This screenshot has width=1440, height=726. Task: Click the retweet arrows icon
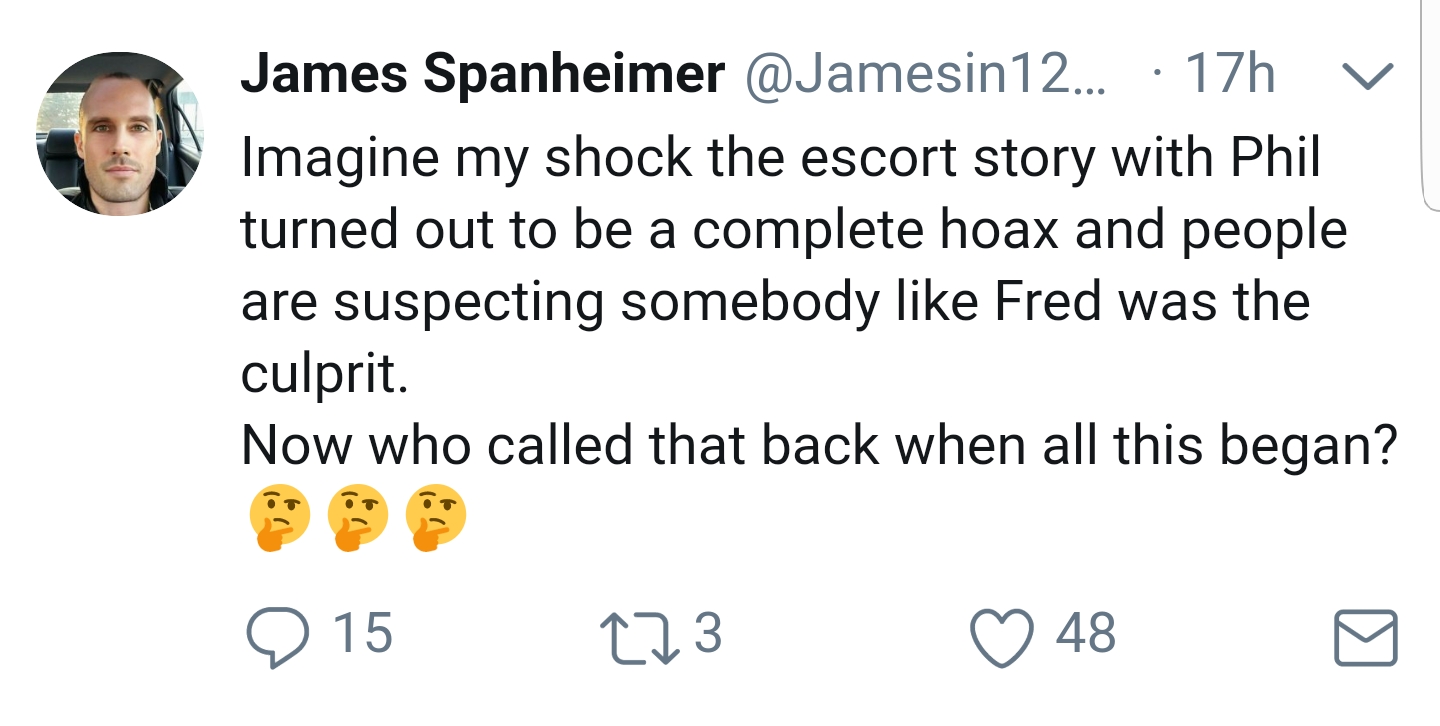point(640,636)
